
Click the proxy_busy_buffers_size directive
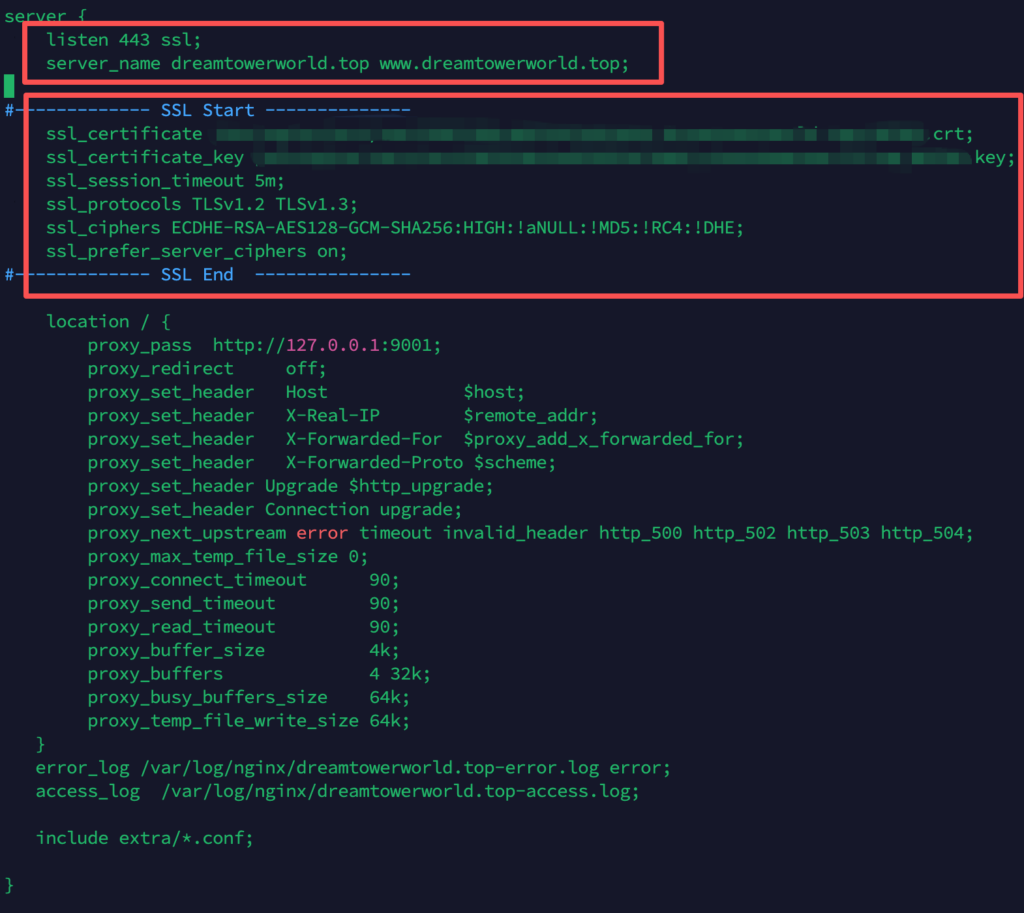point(207,697)
